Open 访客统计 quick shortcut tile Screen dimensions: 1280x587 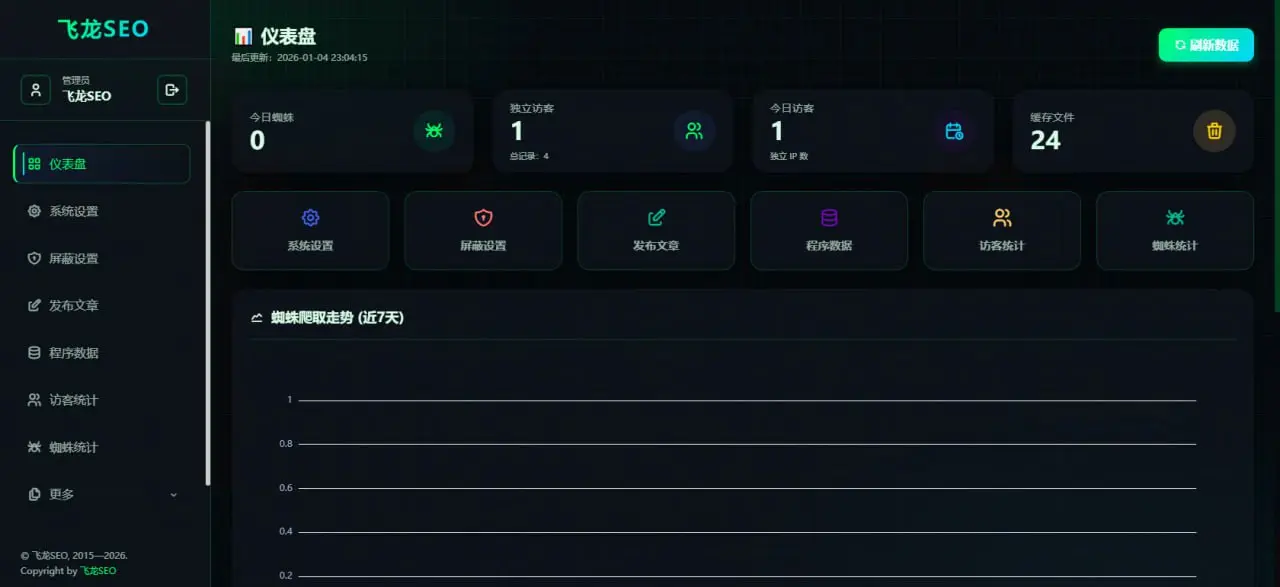click(1002, 230)
